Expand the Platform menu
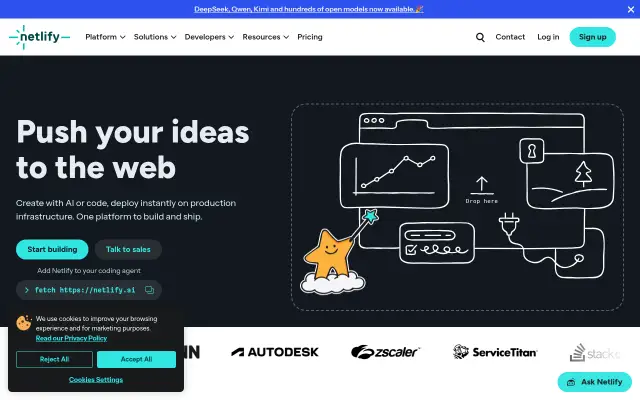The height and width of the screenshot is (400, 640). pyautogui.click(x=105, y=37)
